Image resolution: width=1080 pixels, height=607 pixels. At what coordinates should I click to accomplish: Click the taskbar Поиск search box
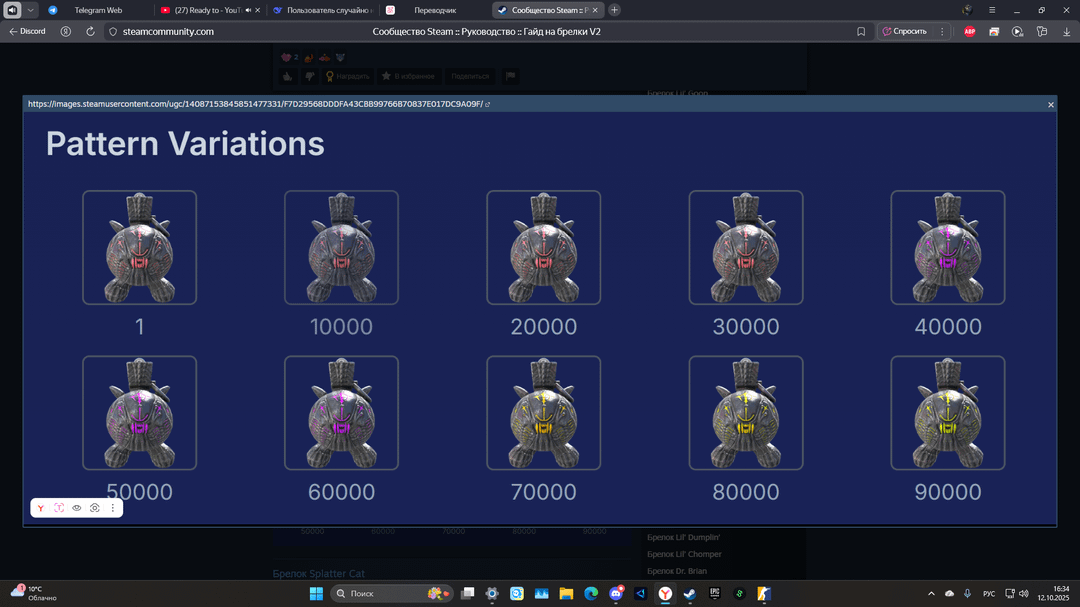391,593
